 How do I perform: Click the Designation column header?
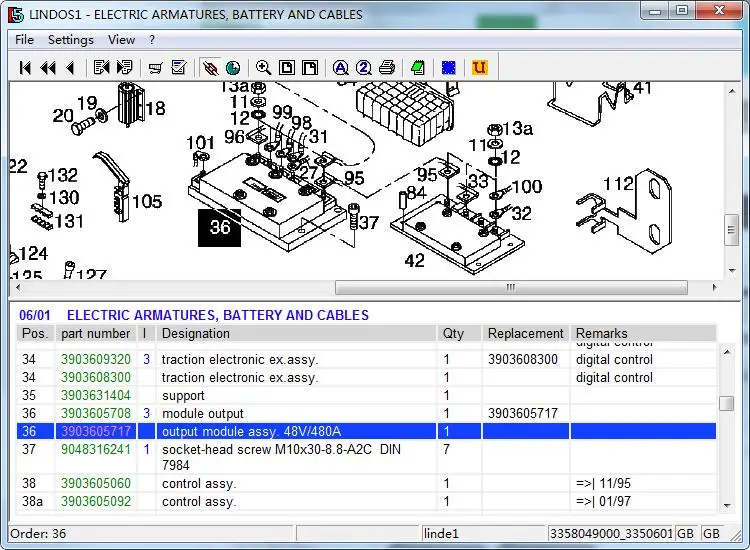coord(196,334)
